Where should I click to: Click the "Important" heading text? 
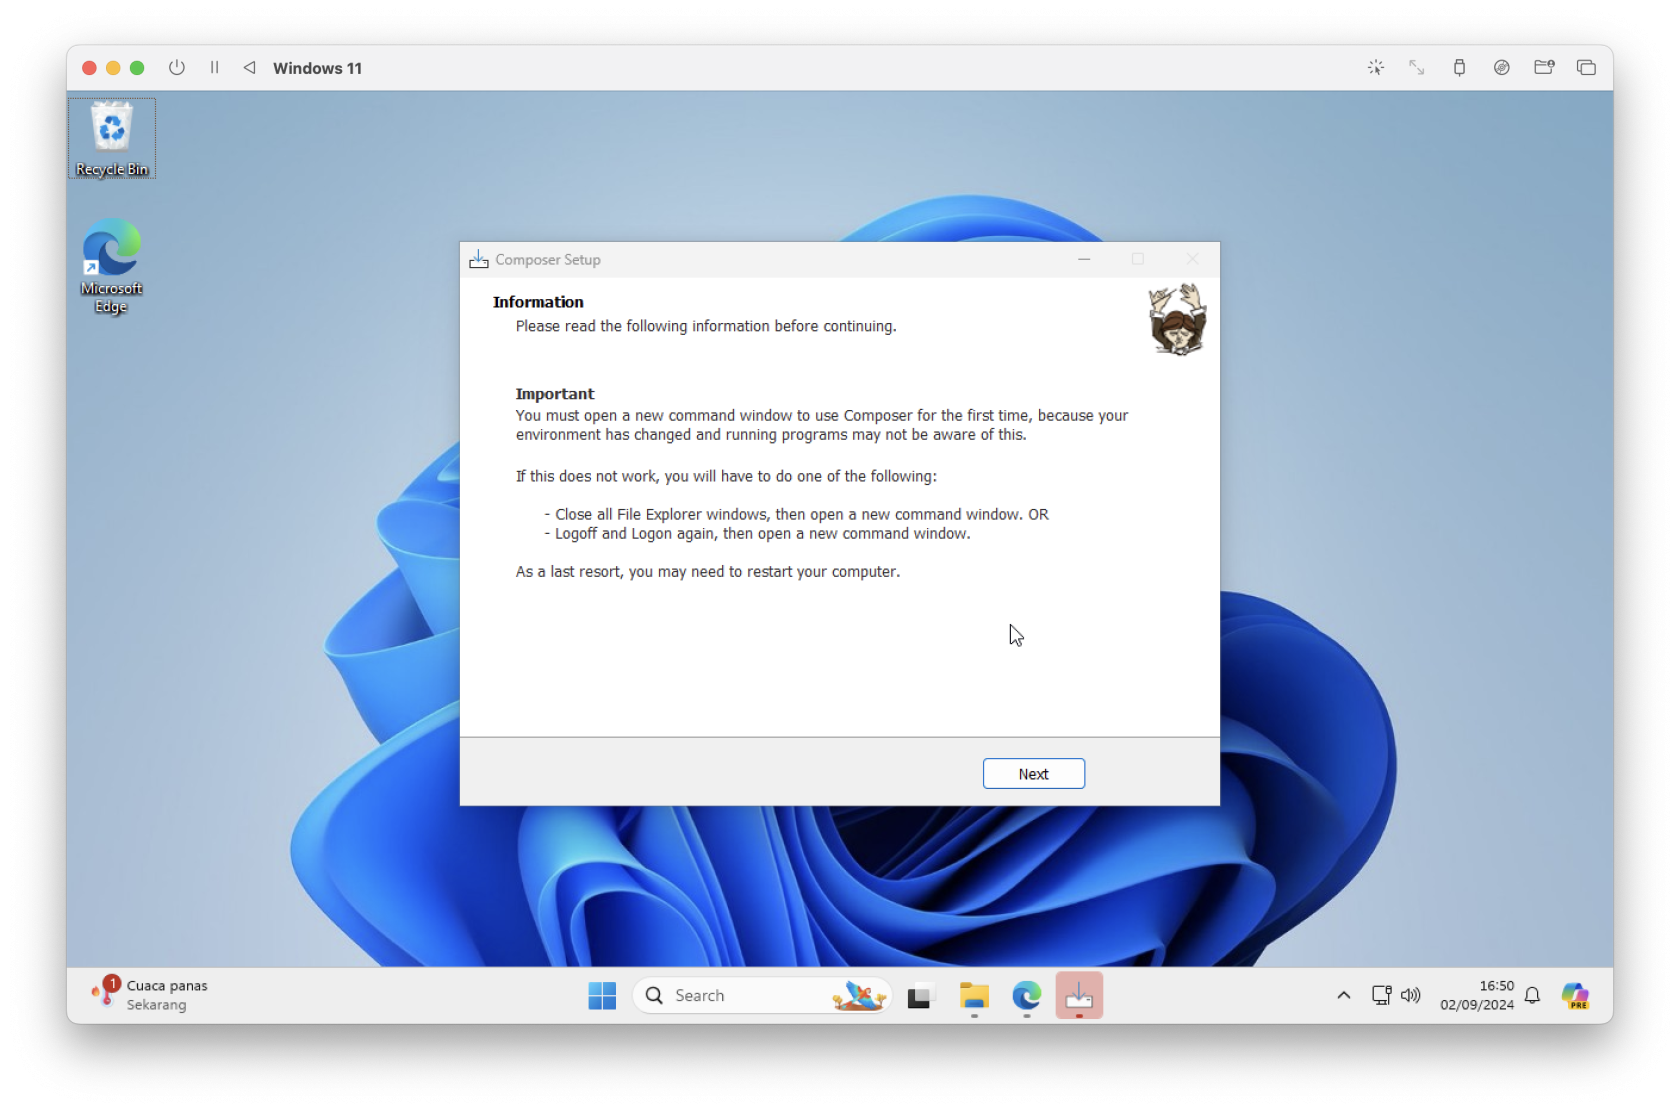point(555,394)
